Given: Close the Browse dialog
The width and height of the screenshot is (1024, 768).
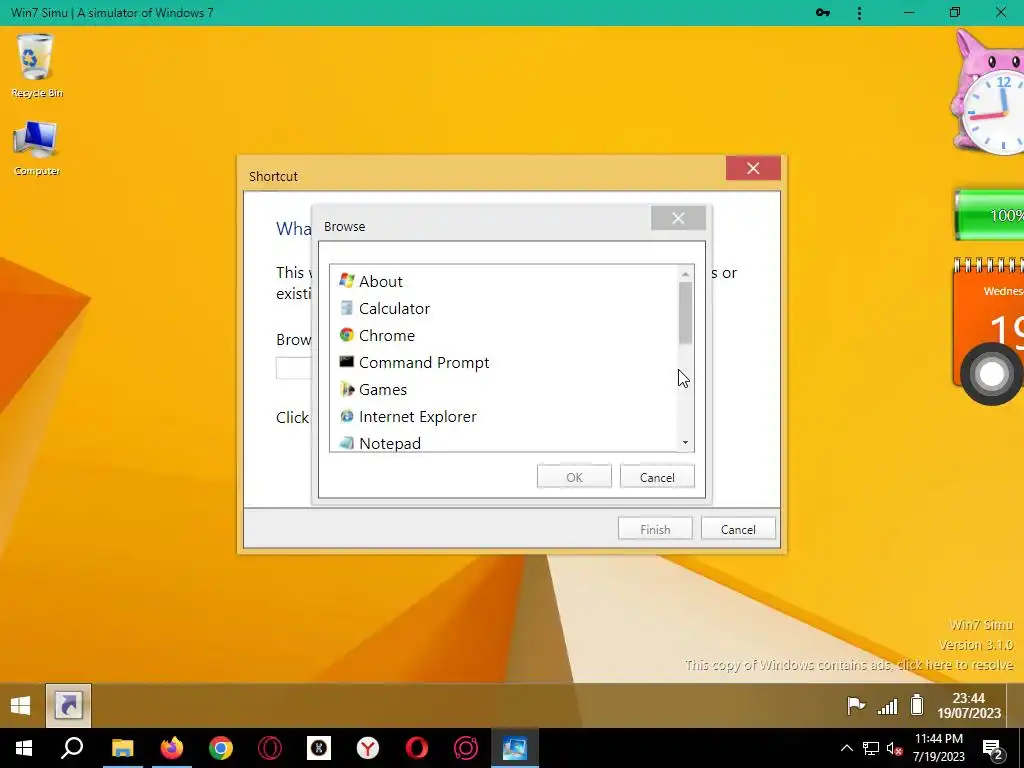Looking at the screenshot, I should pyautogui.click(x=678, y=218).
